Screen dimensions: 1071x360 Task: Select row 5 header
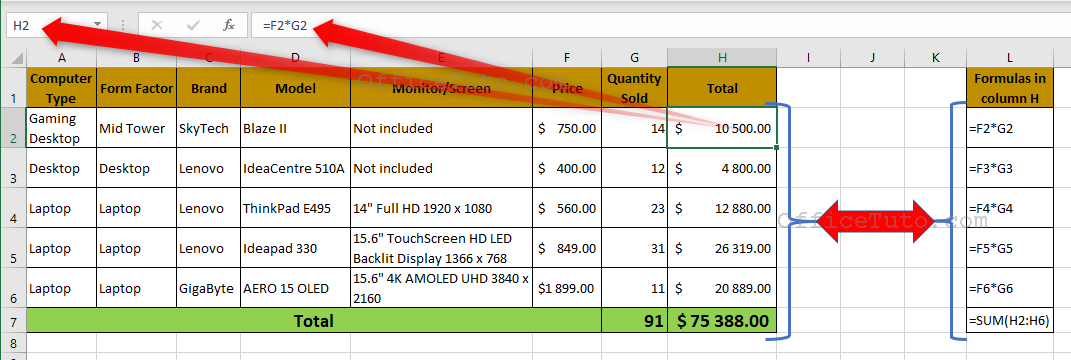coord(14,248)
